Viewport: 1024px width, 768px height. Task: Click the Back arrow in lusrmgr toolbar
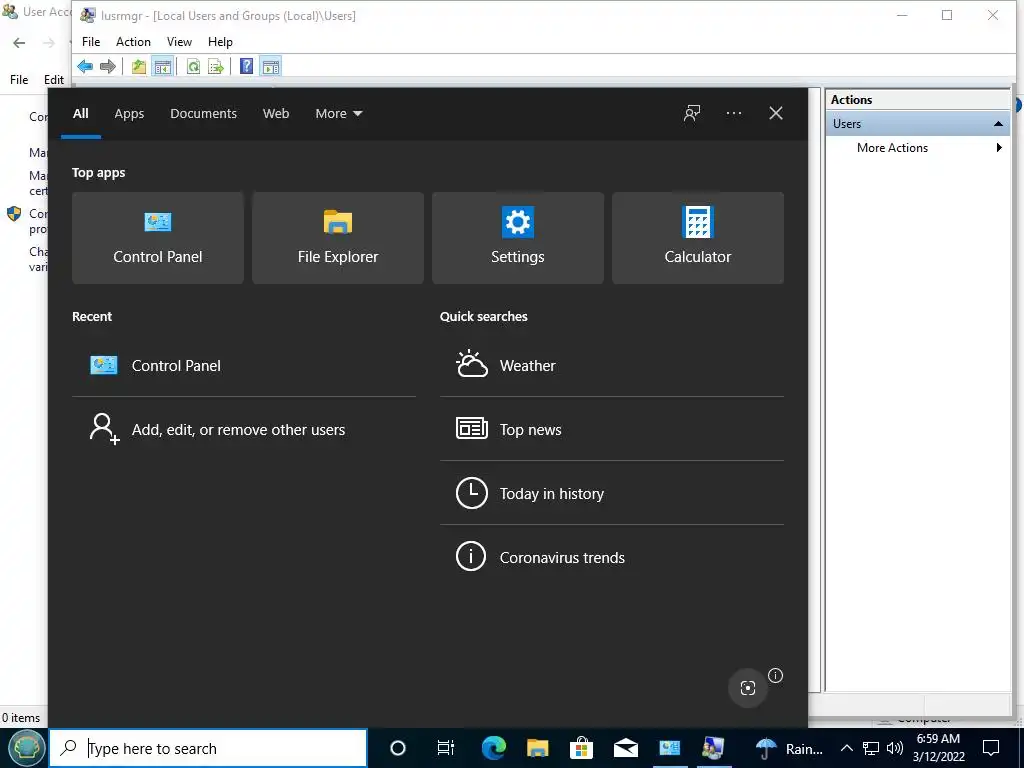(x=85, y=66)
